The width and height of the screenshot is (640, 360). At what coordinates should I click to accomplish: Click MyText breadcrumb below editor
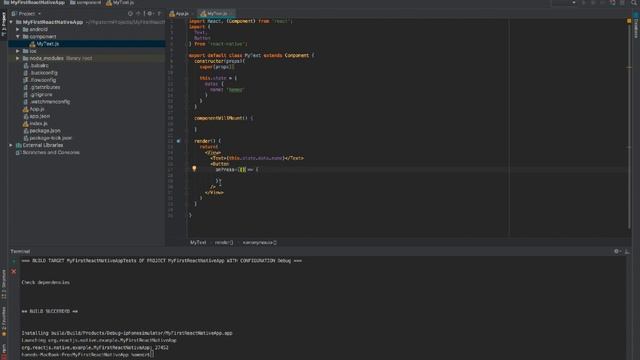[x=198, y=242]
